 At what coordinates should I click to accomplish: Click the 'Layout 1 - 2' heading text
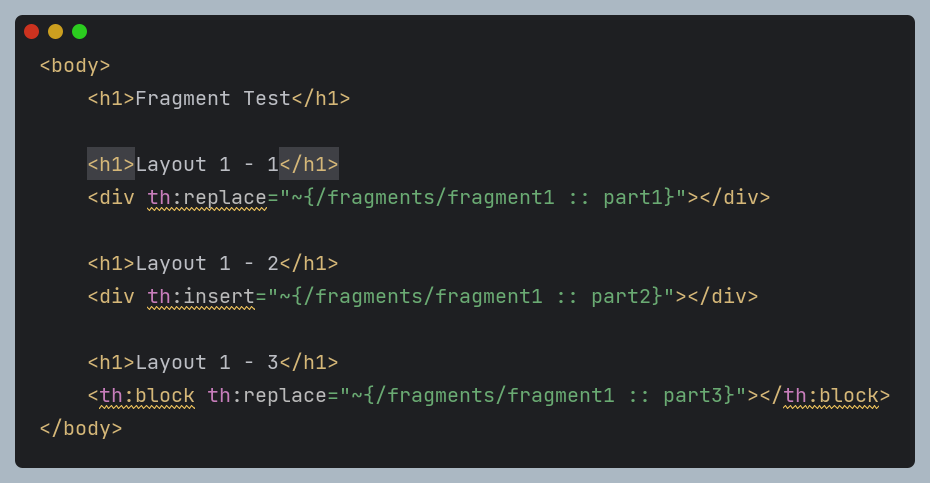(207, 263)
